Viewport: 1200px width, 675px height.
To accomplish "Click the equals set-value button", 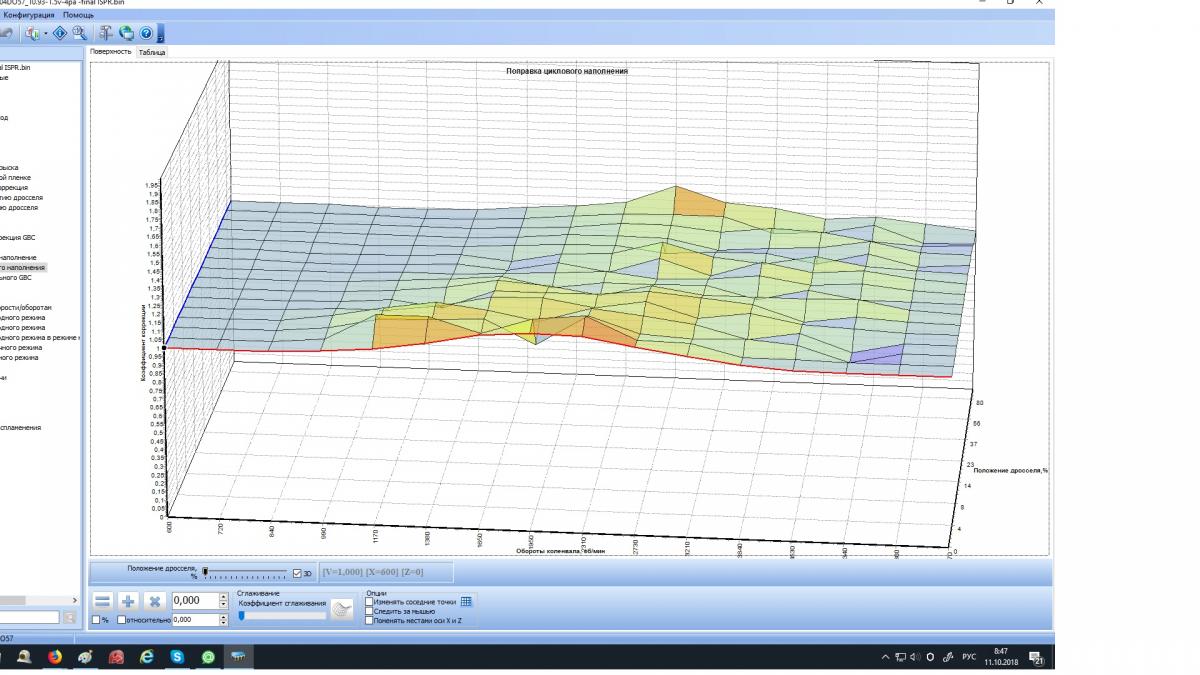I will tap(102, 601).
